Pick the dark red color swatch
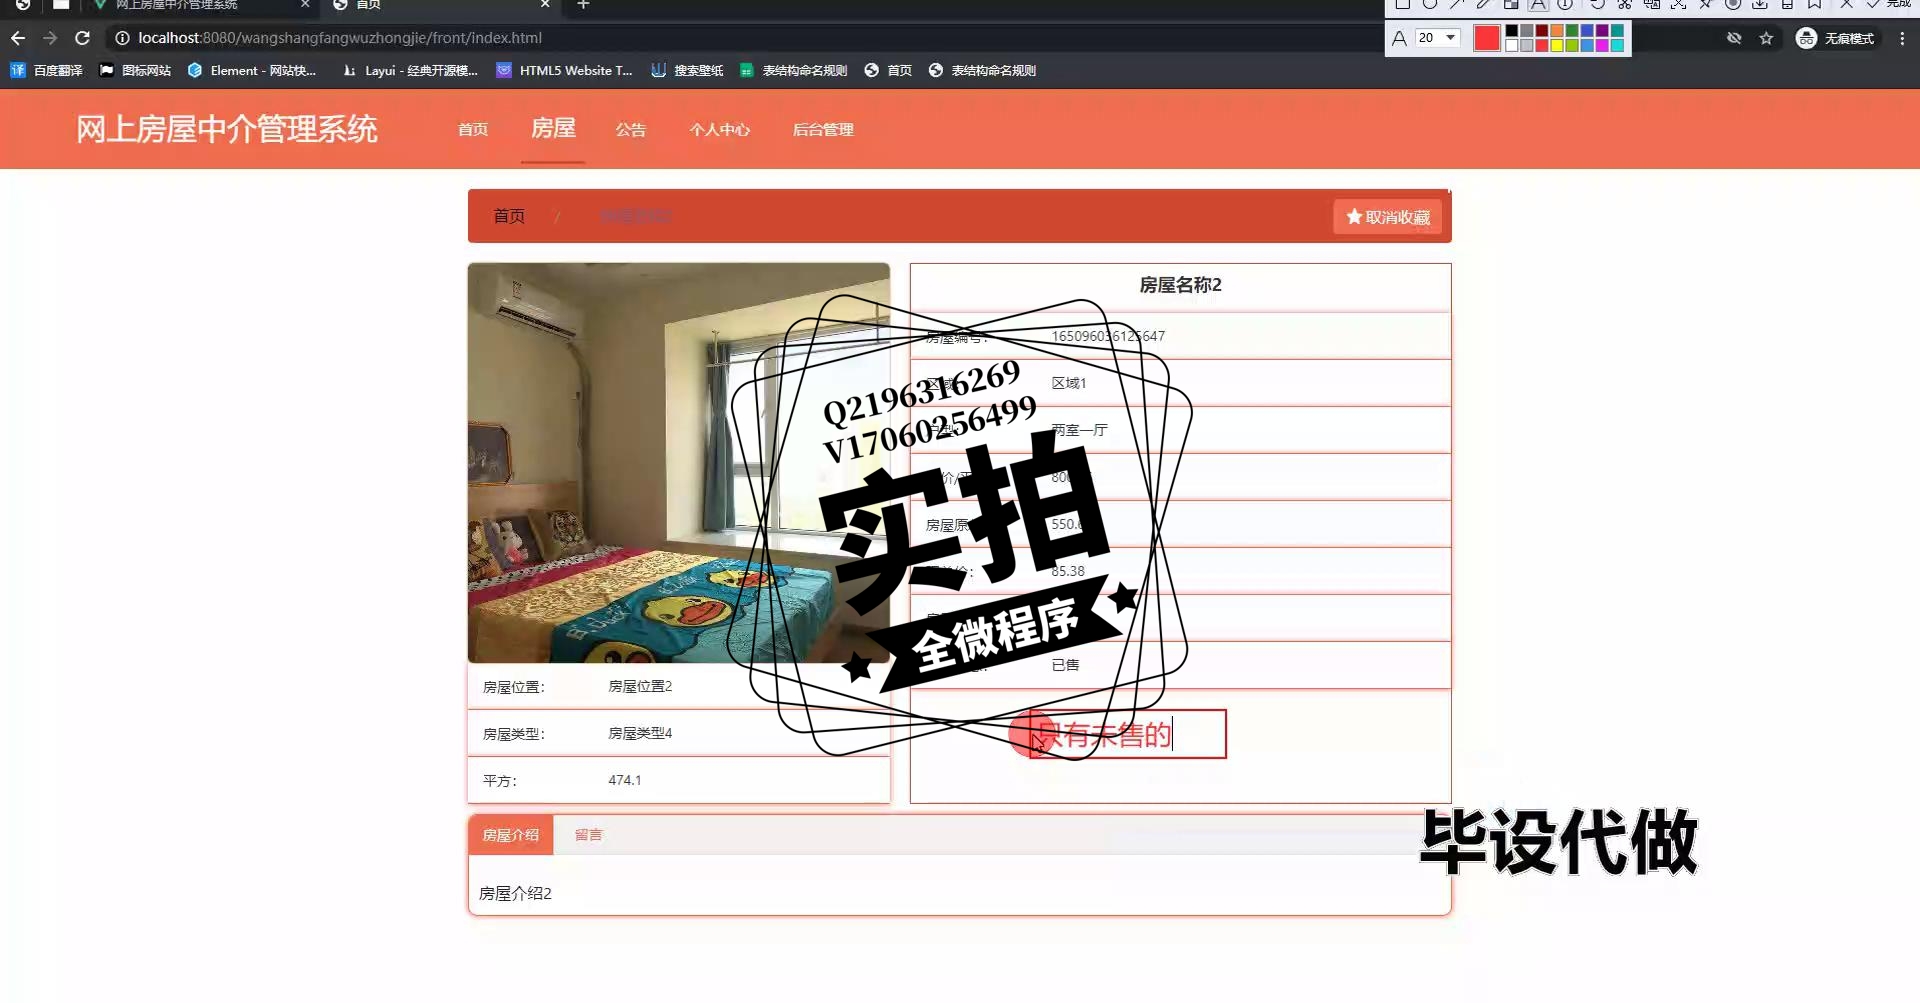 [1542, 30]
